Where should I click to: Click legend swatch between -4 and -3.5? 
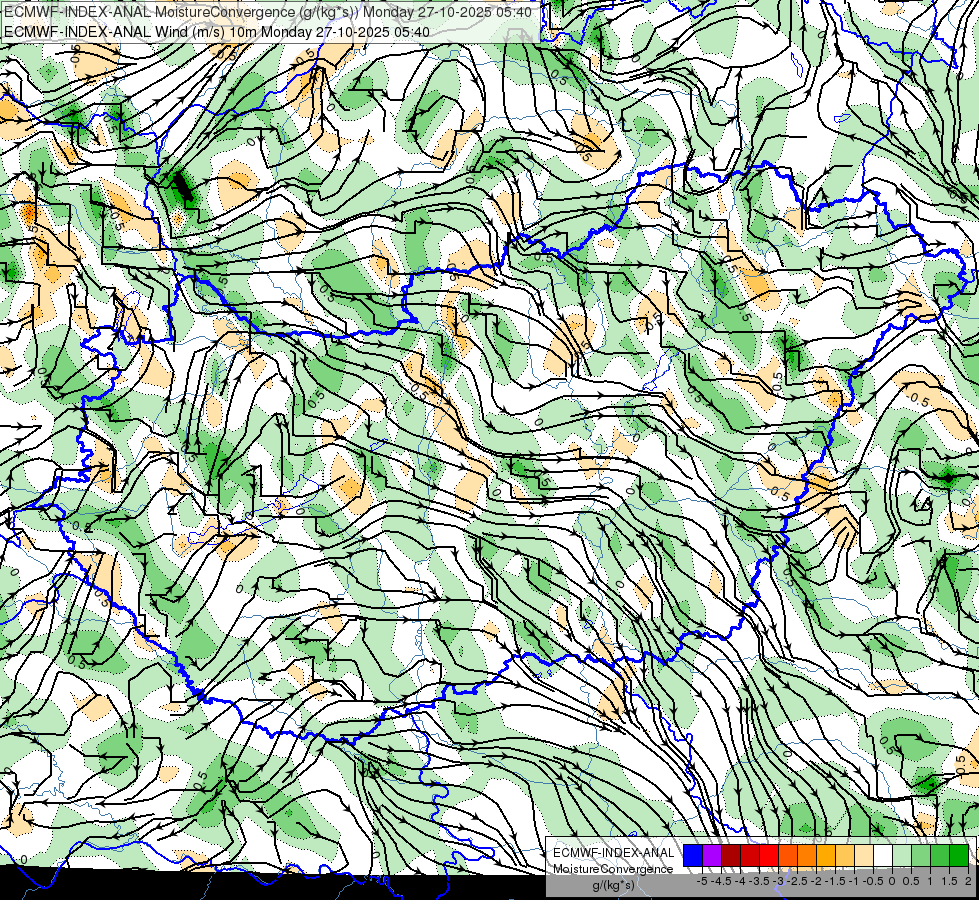(750, 855)
